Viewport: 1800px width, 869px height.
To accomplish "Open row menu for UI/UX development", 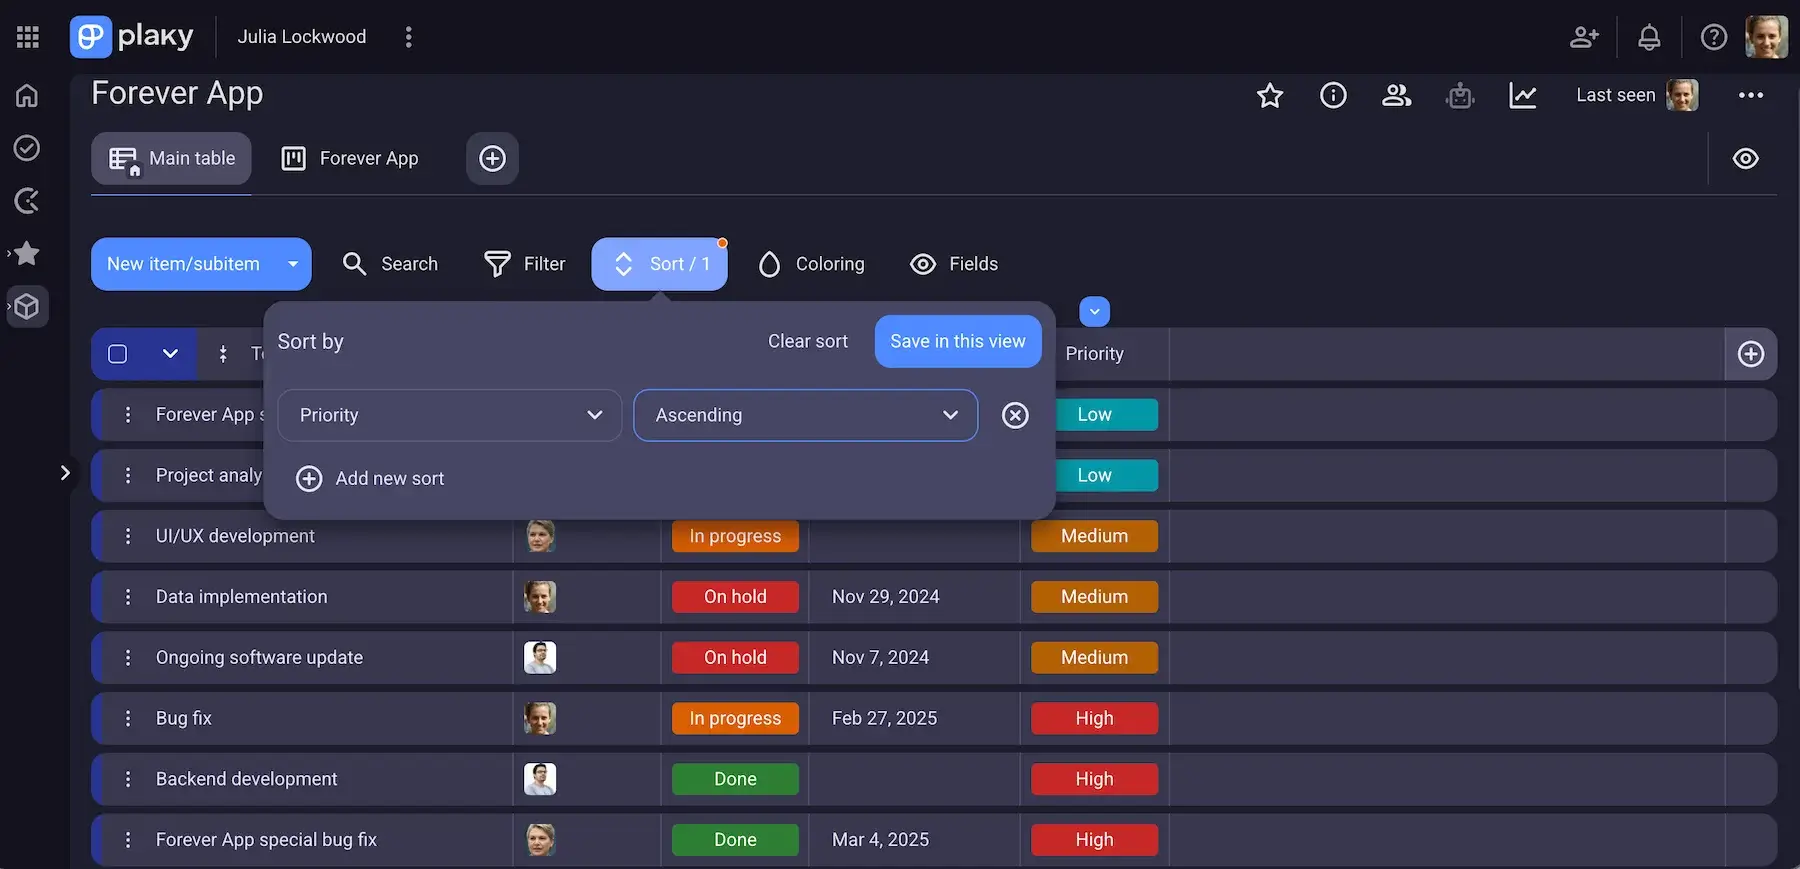I will [127, 536].
